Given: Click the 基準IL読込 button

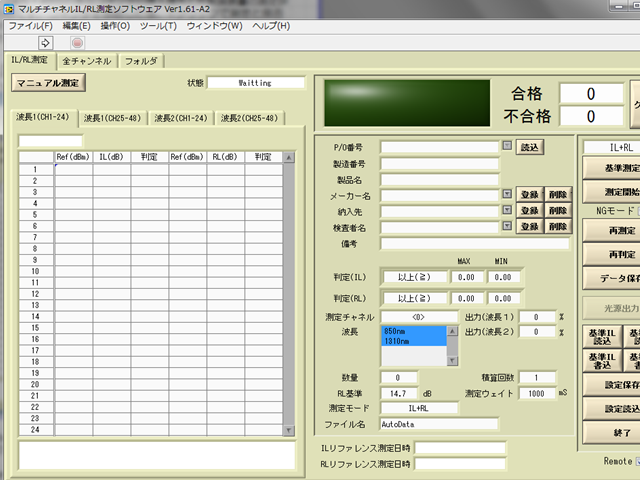Looking at the screenshot, I should click(x=602, y=337).
